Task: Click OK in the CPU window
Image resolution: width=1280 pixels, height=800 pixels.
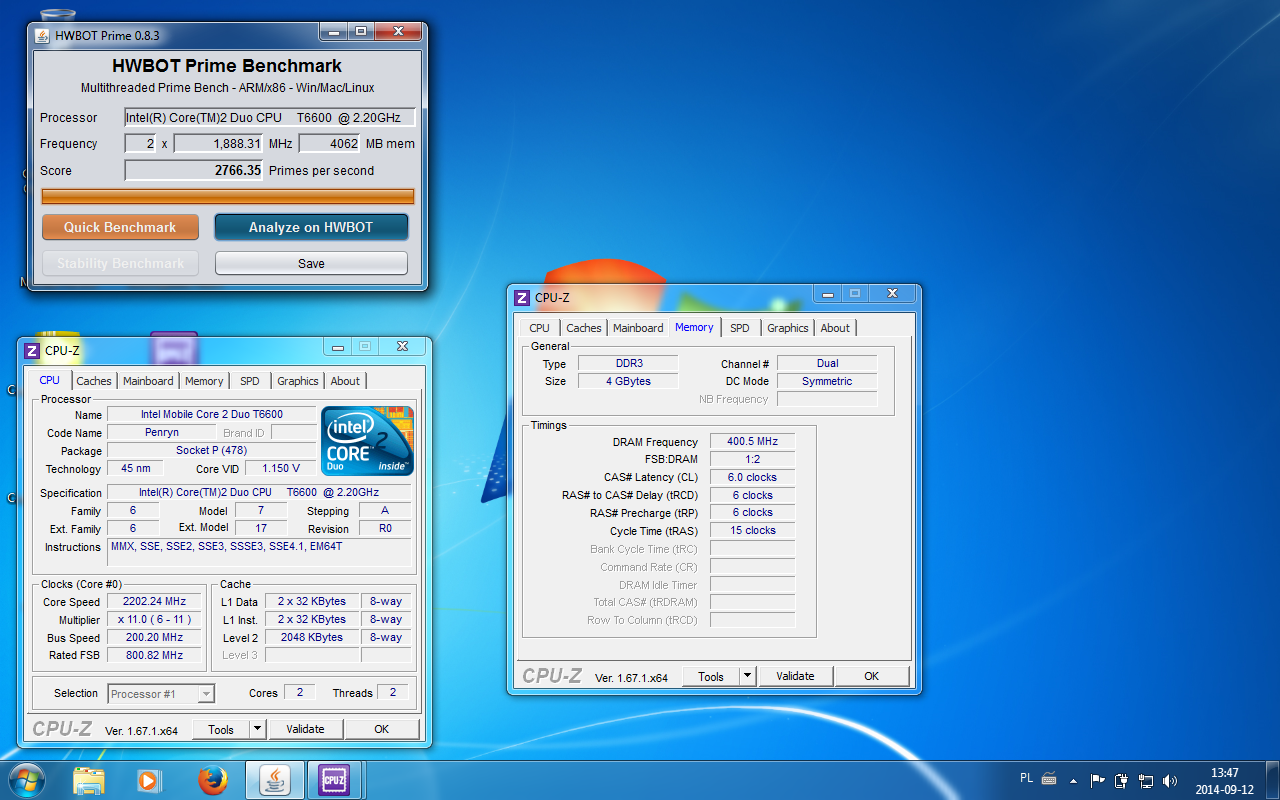Action: (381, 729)
